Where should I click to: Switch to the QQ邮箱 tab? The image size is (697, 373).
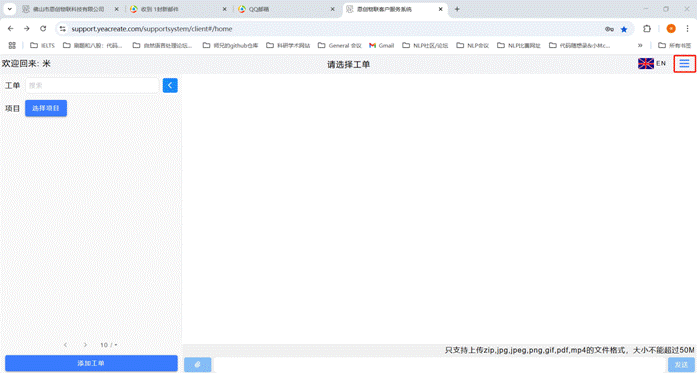[x=286, y=9]
